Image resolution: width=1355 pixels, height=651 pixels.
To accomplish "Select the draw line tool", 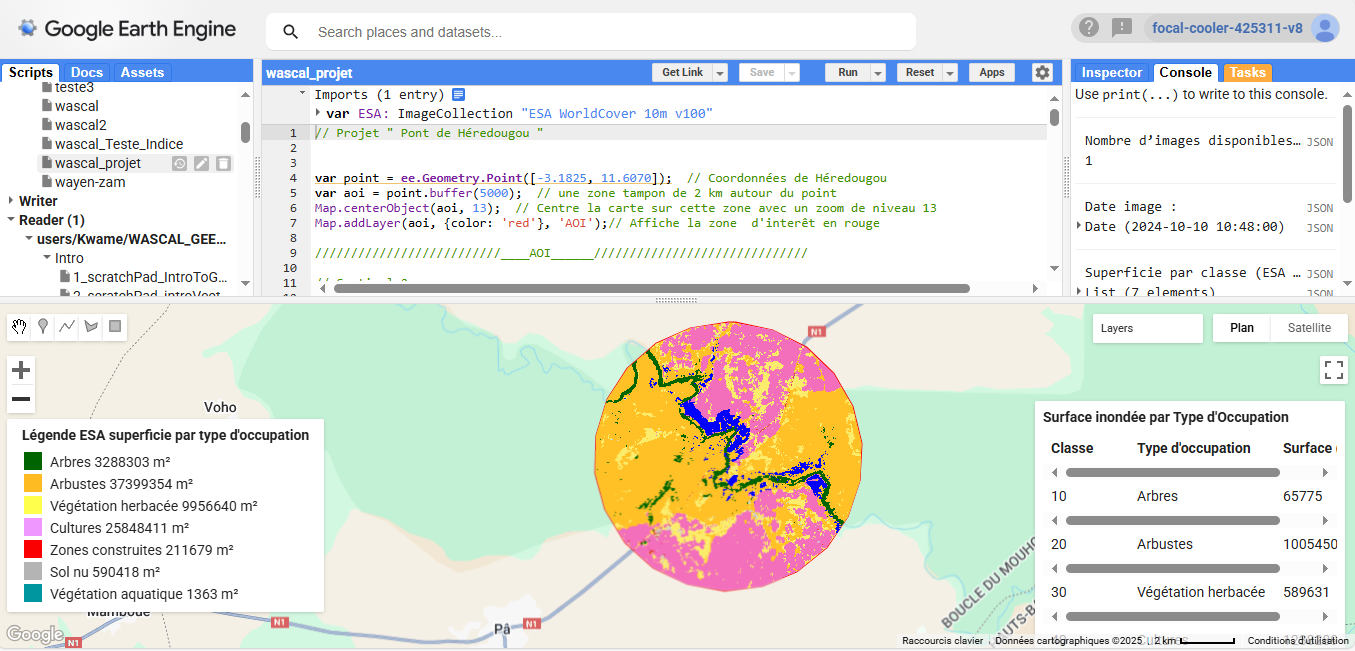I will point(67,326).
